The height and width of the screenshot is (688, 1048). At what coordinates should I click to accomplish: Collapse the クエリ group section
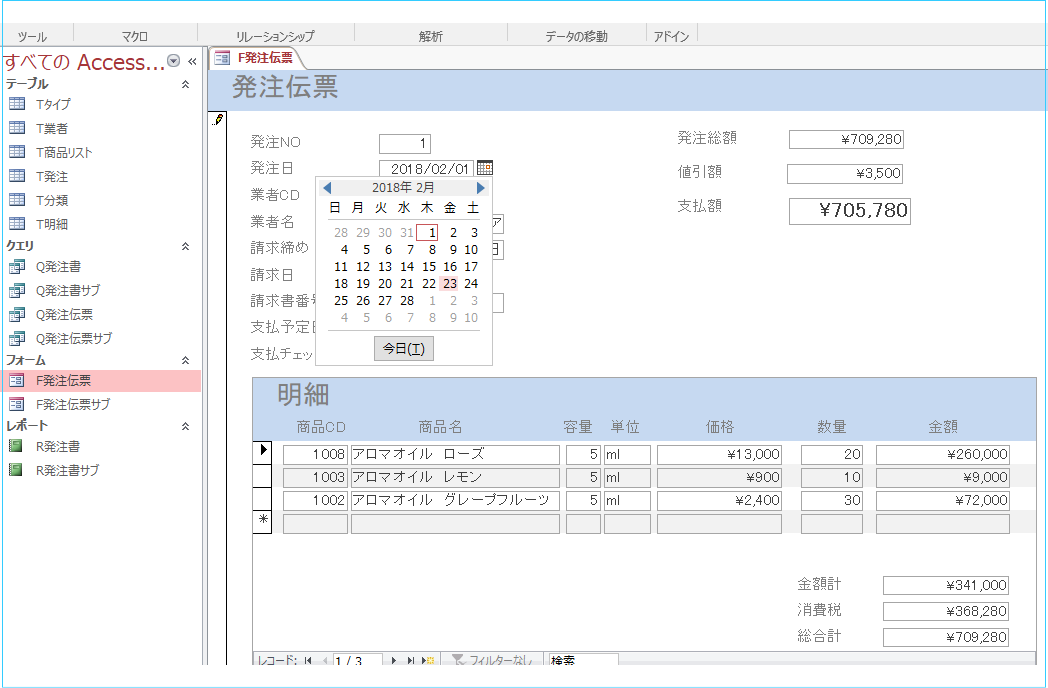[x=185, y=245]
